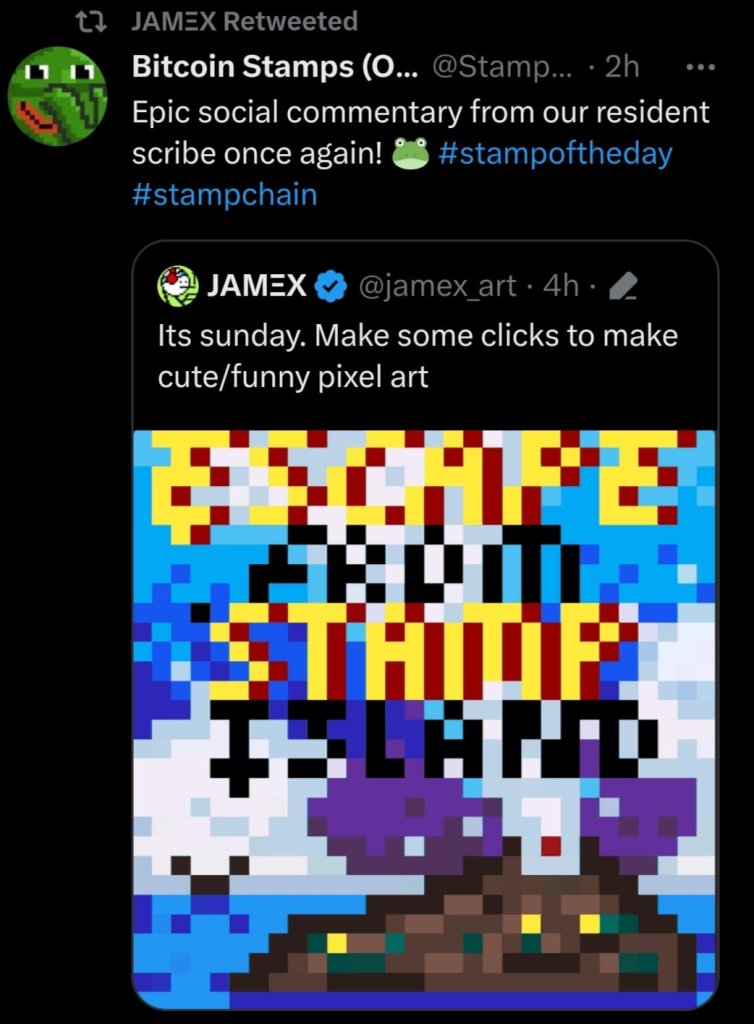
Task: Tap the JAMEX avatar in the quoted tweet
Action: (178, 286)
